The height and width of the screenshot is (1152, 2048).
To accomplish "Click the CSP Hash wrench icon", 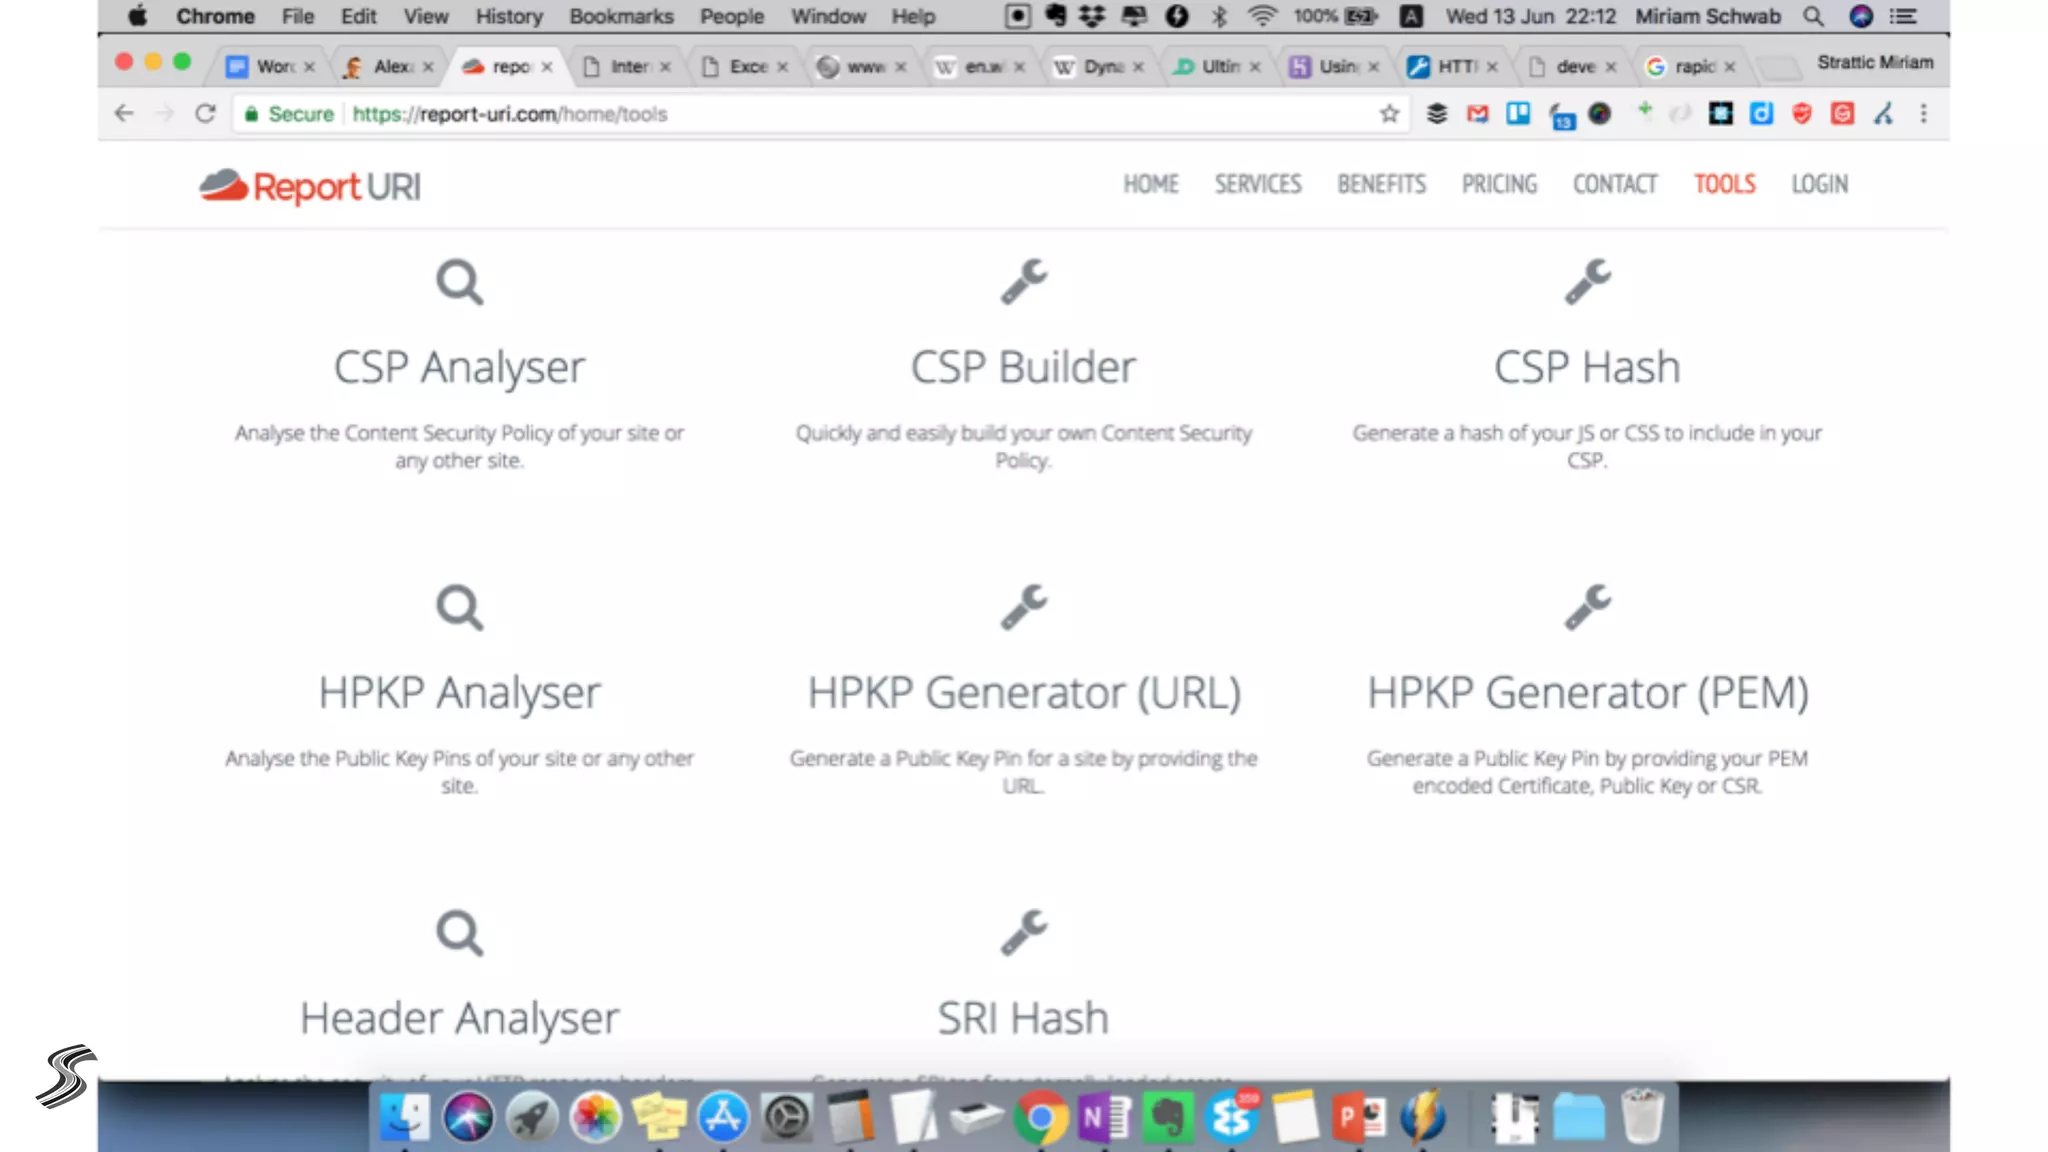I will click(1587, 282).
